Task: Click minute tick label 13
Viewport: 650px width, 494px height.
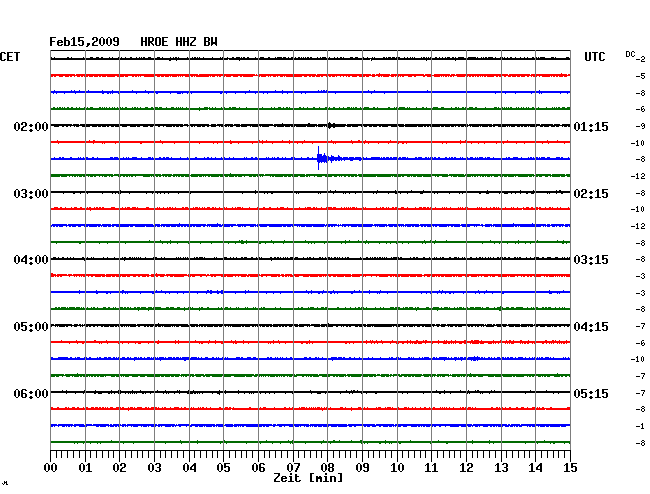Action: coord(501,467)
